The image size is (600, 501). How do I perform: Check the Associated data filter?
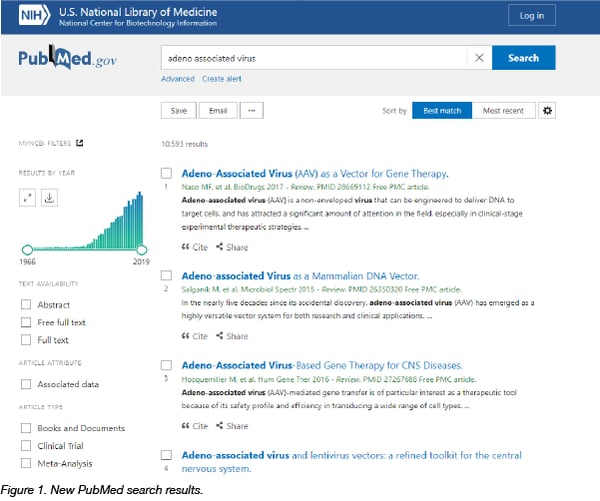point(26,384)
